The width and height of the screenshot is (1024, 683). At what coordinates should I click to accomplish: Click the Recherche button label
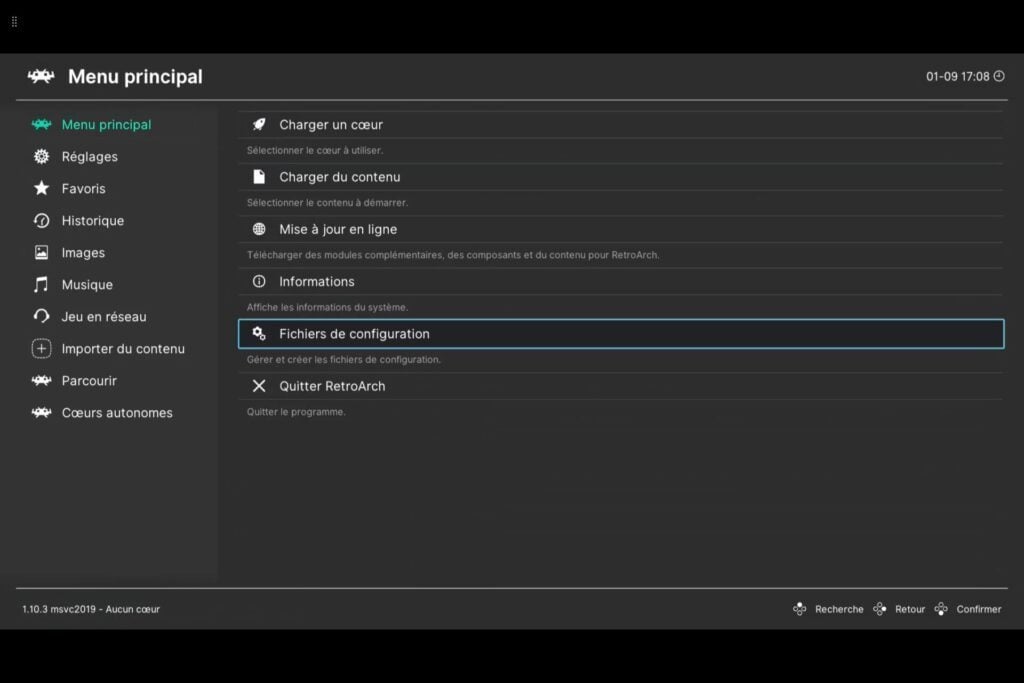click(839, 609)
